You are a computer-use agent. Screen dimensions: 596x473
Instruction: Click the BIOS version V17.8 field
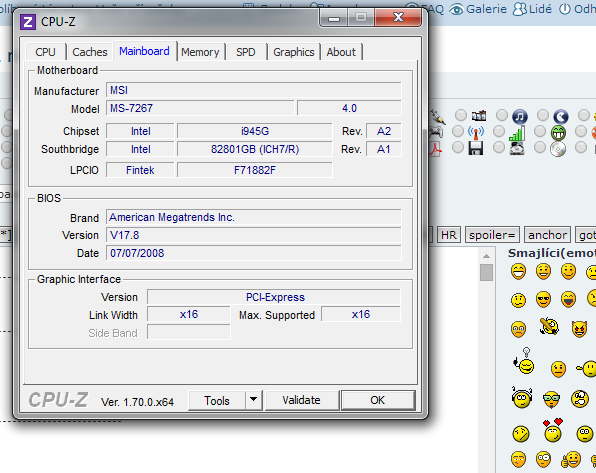[x=254, y=235]
